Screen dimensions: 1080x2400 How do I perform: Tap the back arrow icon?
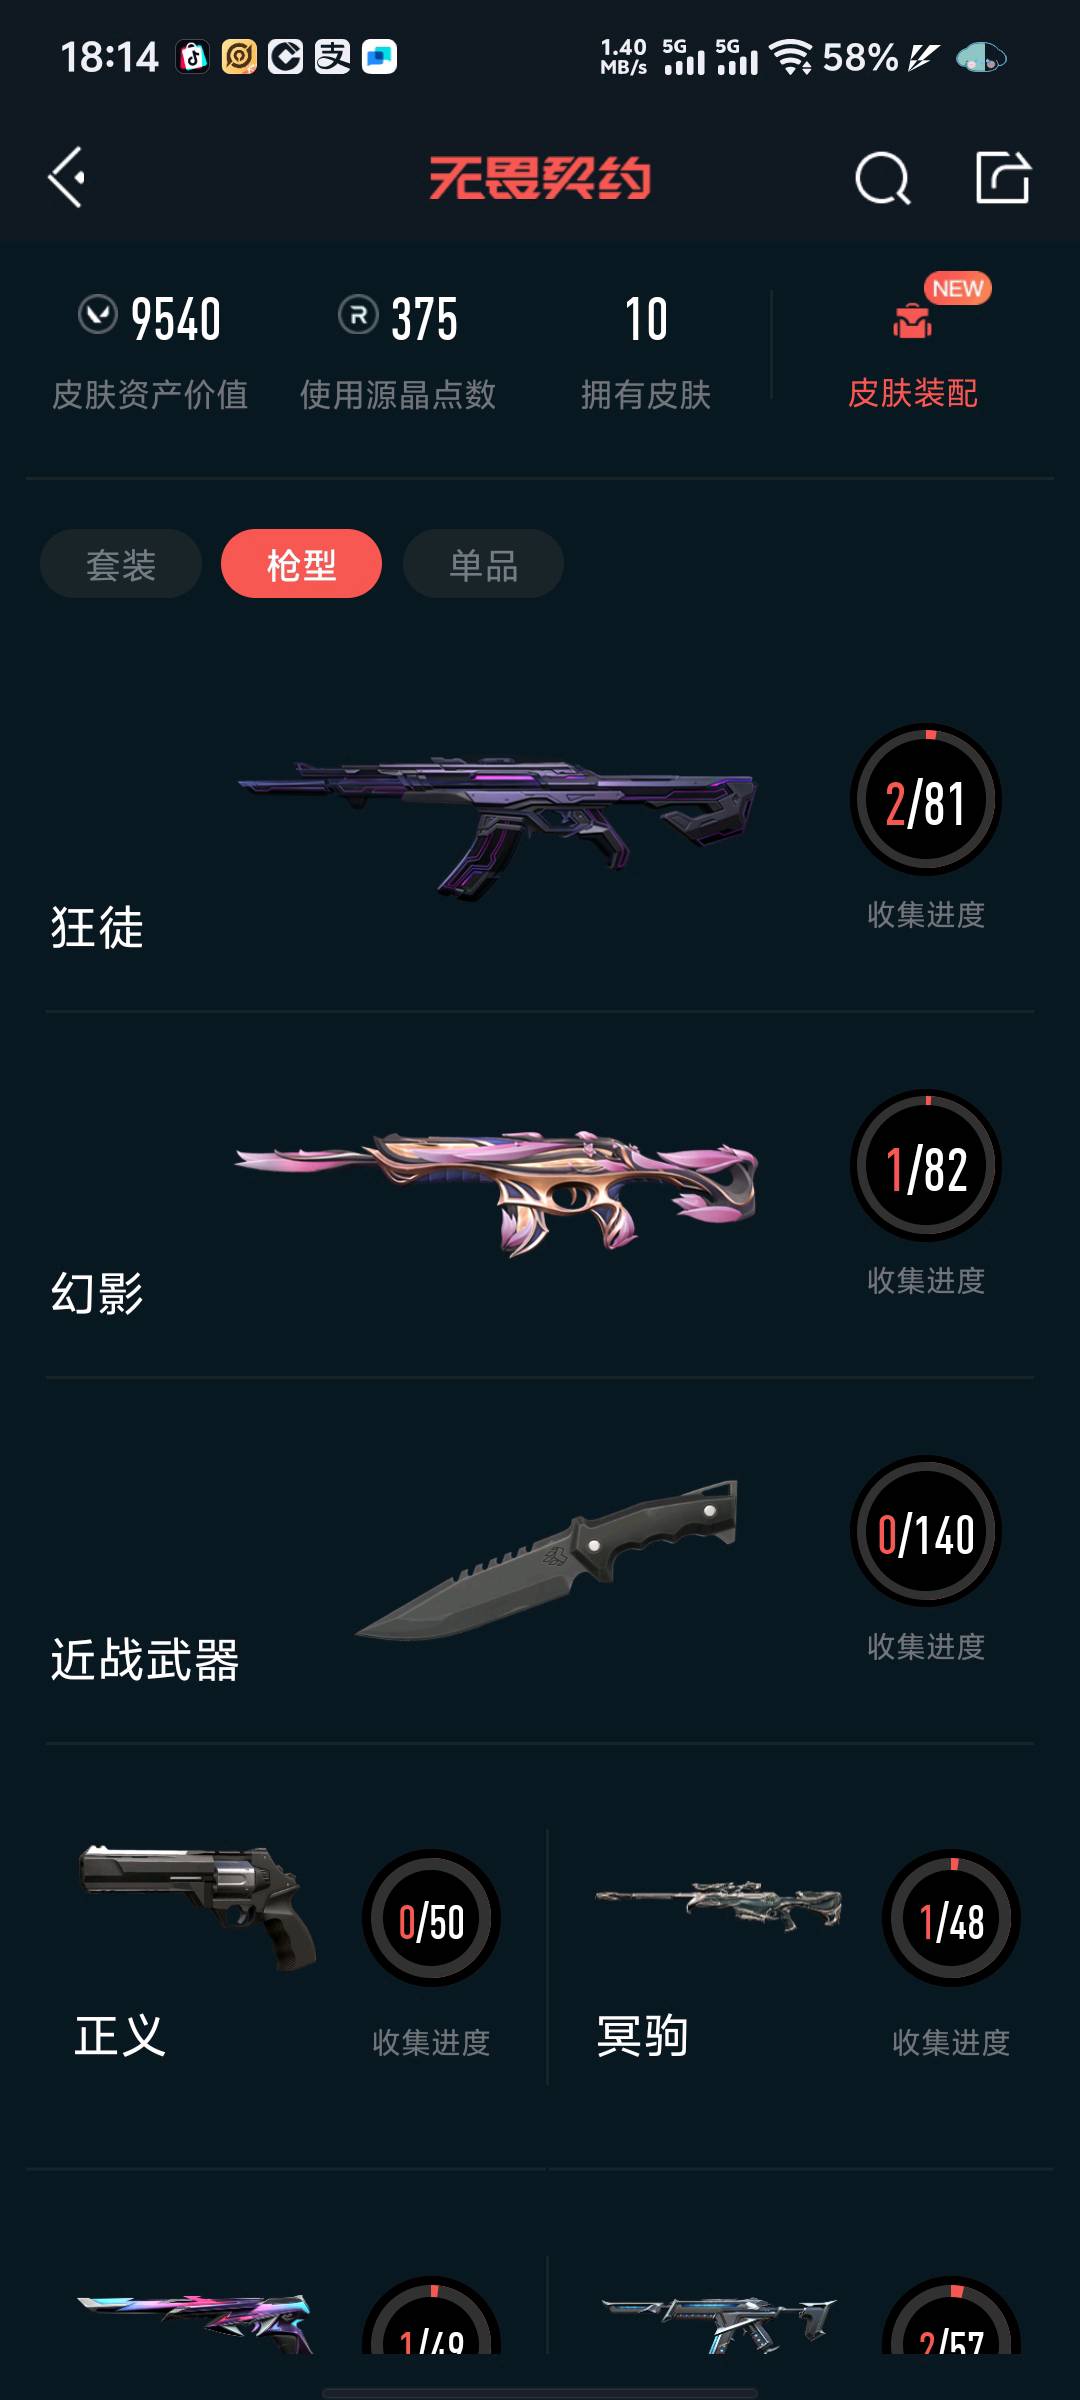[x=67, y=178]
